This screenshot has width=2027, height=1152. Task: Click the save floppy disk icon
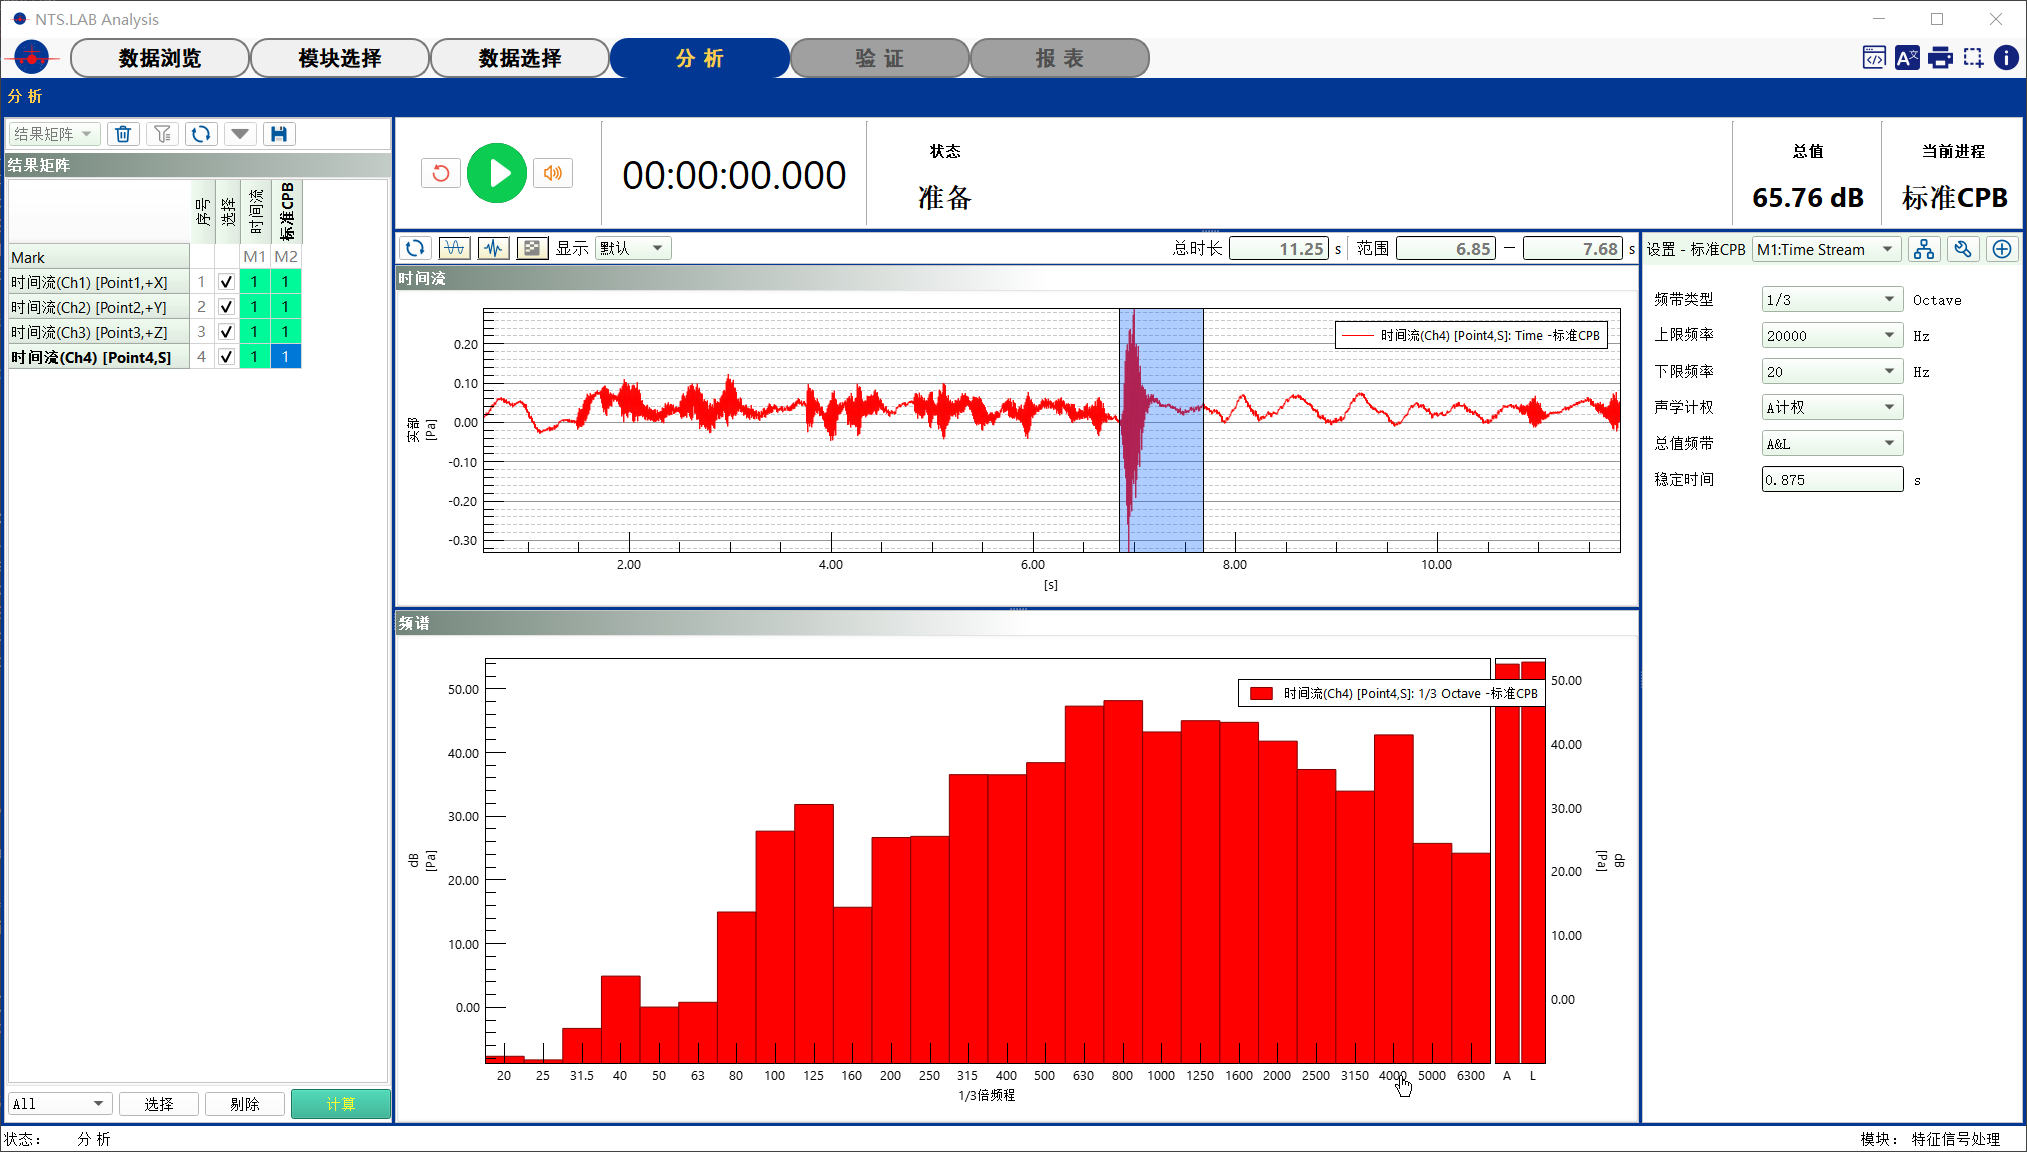click(x=279, y=134)
